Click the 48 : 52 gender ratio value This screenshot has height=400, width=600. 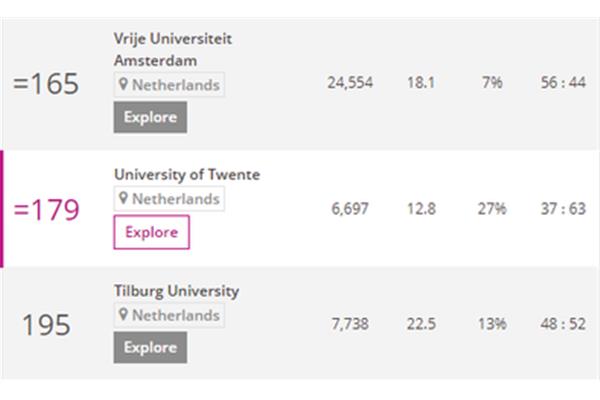pyautogui.click(x=563, y=324)
